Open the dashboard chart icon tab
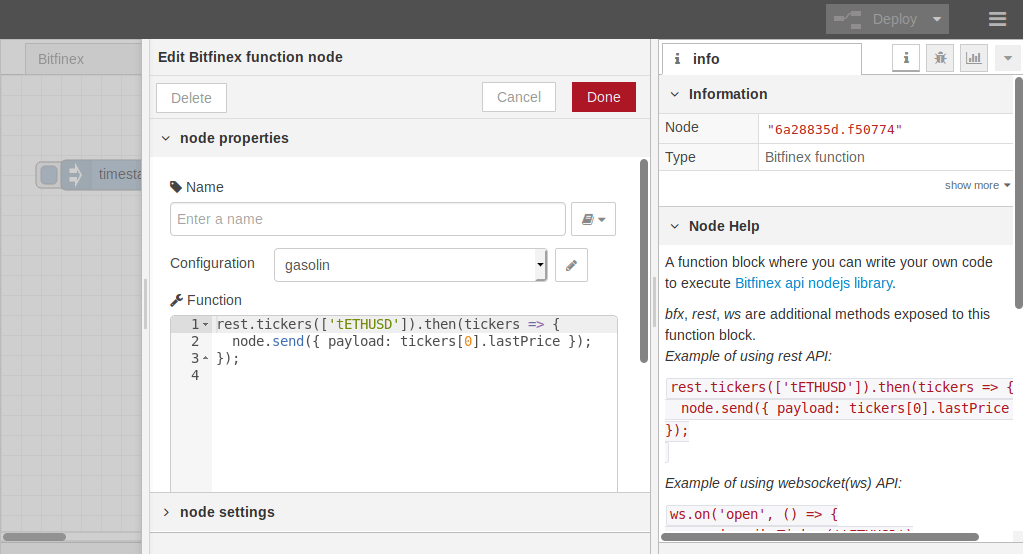 click(x=973, y=58)
